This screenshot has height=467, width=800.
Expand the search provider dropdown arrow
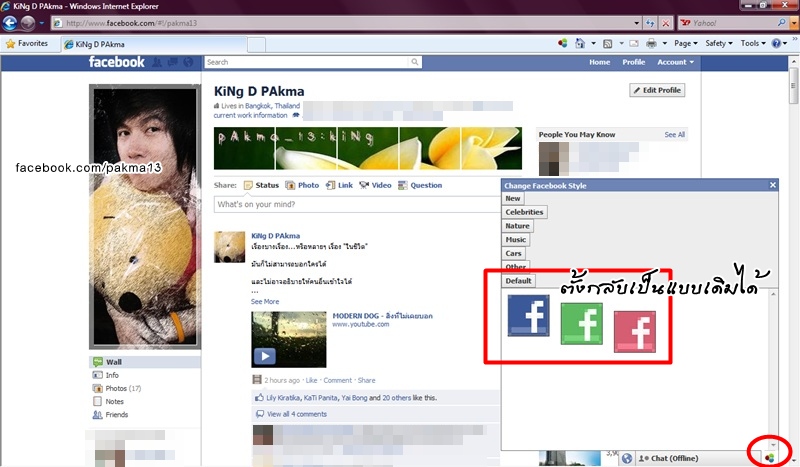point(793,23)
